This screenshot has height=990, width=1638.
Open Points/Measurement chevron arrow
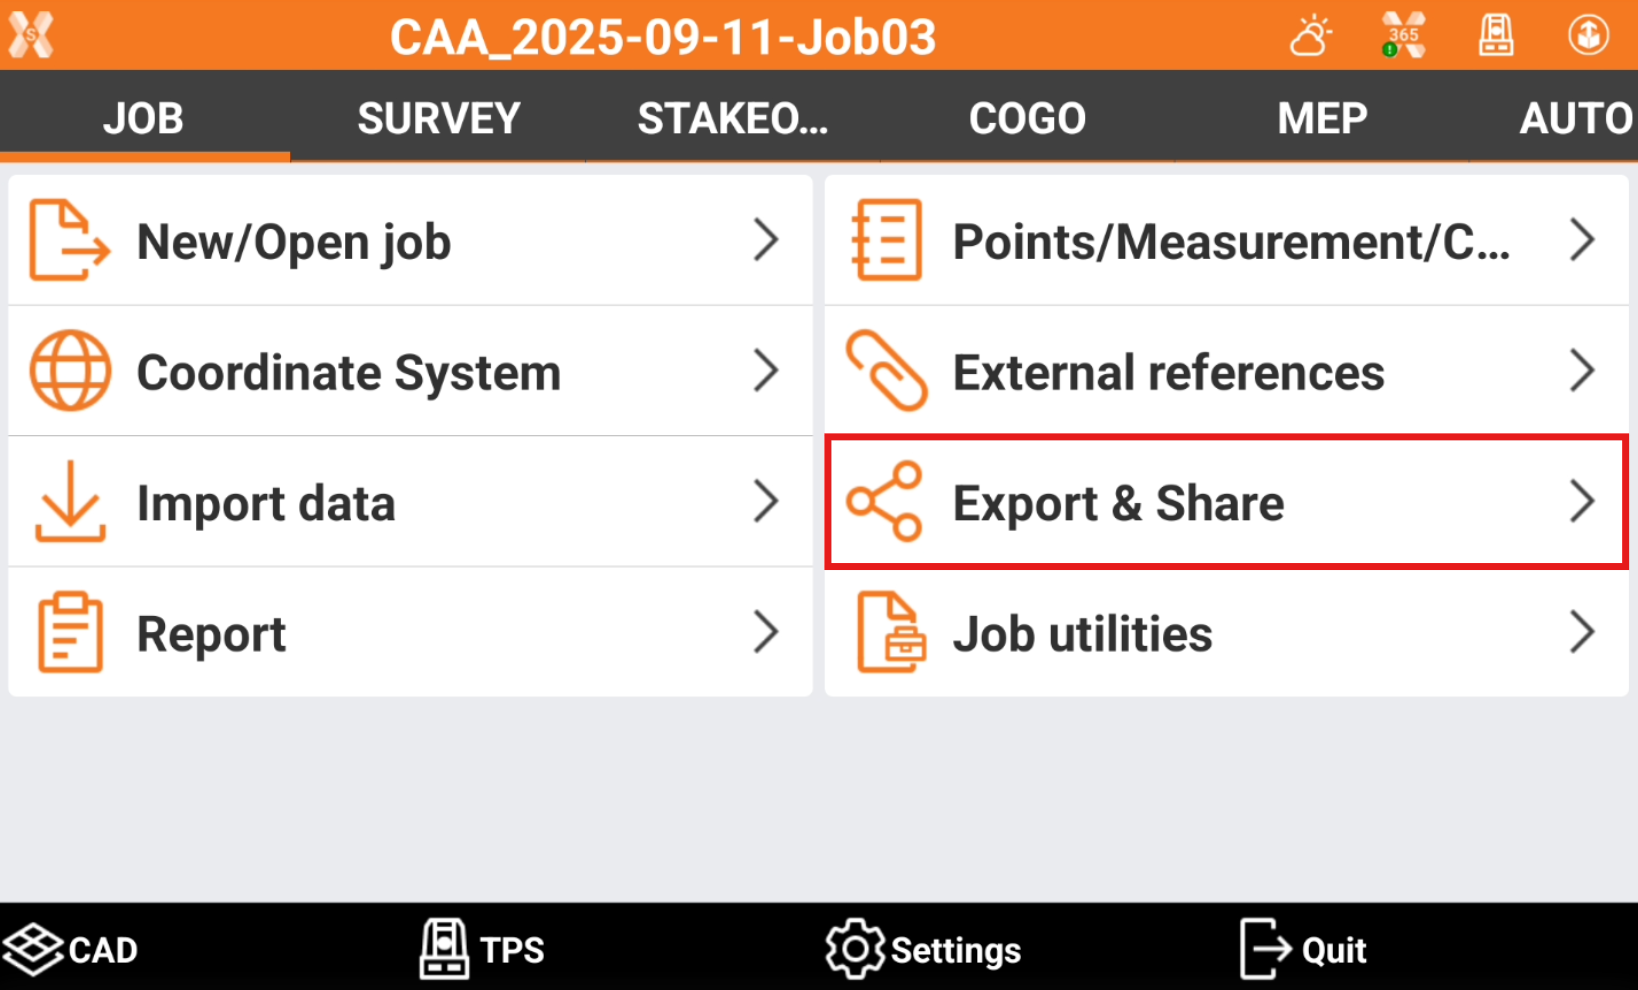[1582, 240]
